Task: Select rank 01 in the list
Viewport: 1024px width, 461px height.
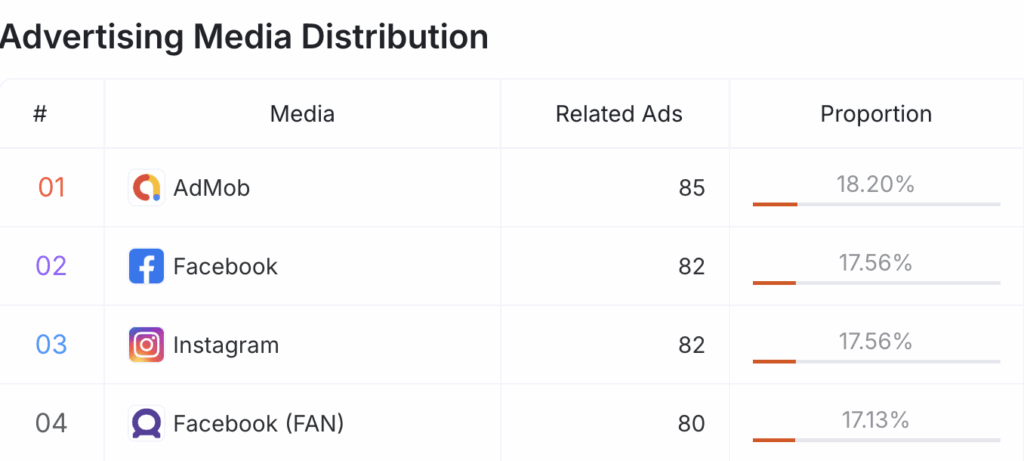Action: click(52, 188)
